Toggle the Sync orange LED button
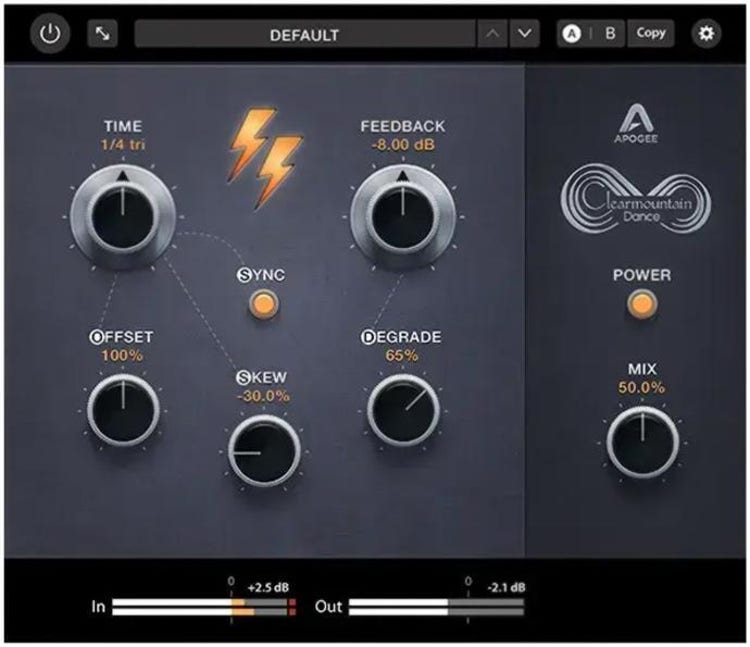The image size is (750, 647). [x=265, y=304]
